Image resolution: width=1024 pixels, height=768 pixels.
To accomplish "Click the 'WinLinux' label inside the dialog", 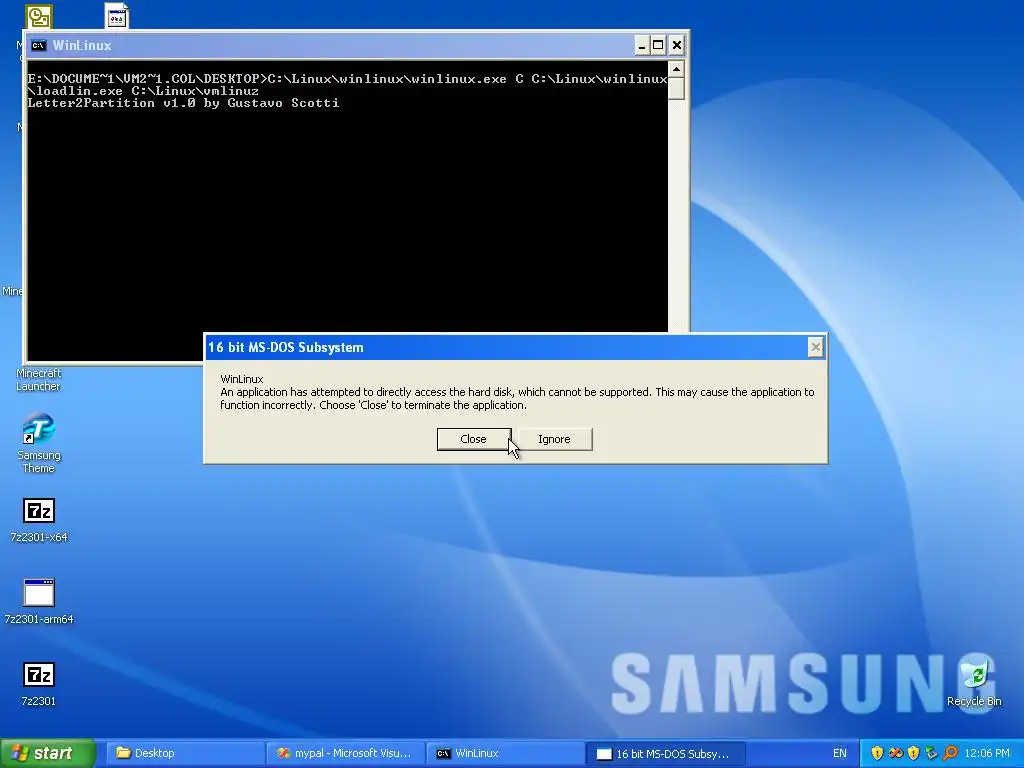I will coord(242,379).
